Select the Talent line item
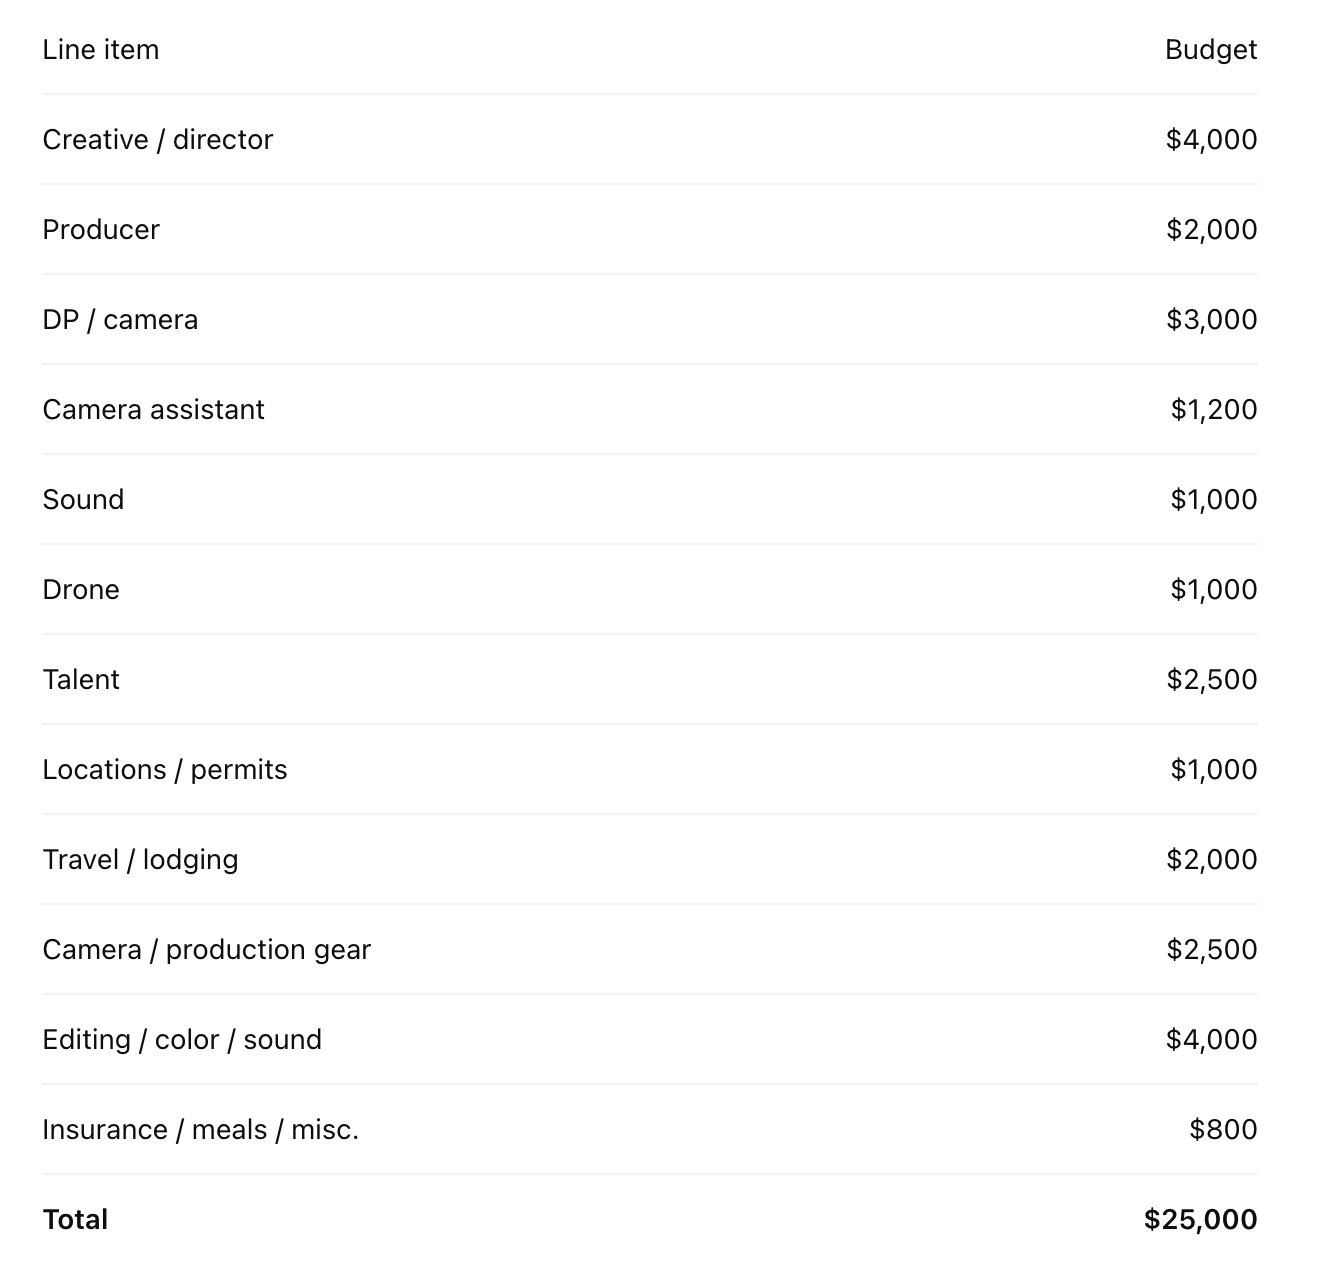This screenshot has height=1268, width=1334. (81, 680)
